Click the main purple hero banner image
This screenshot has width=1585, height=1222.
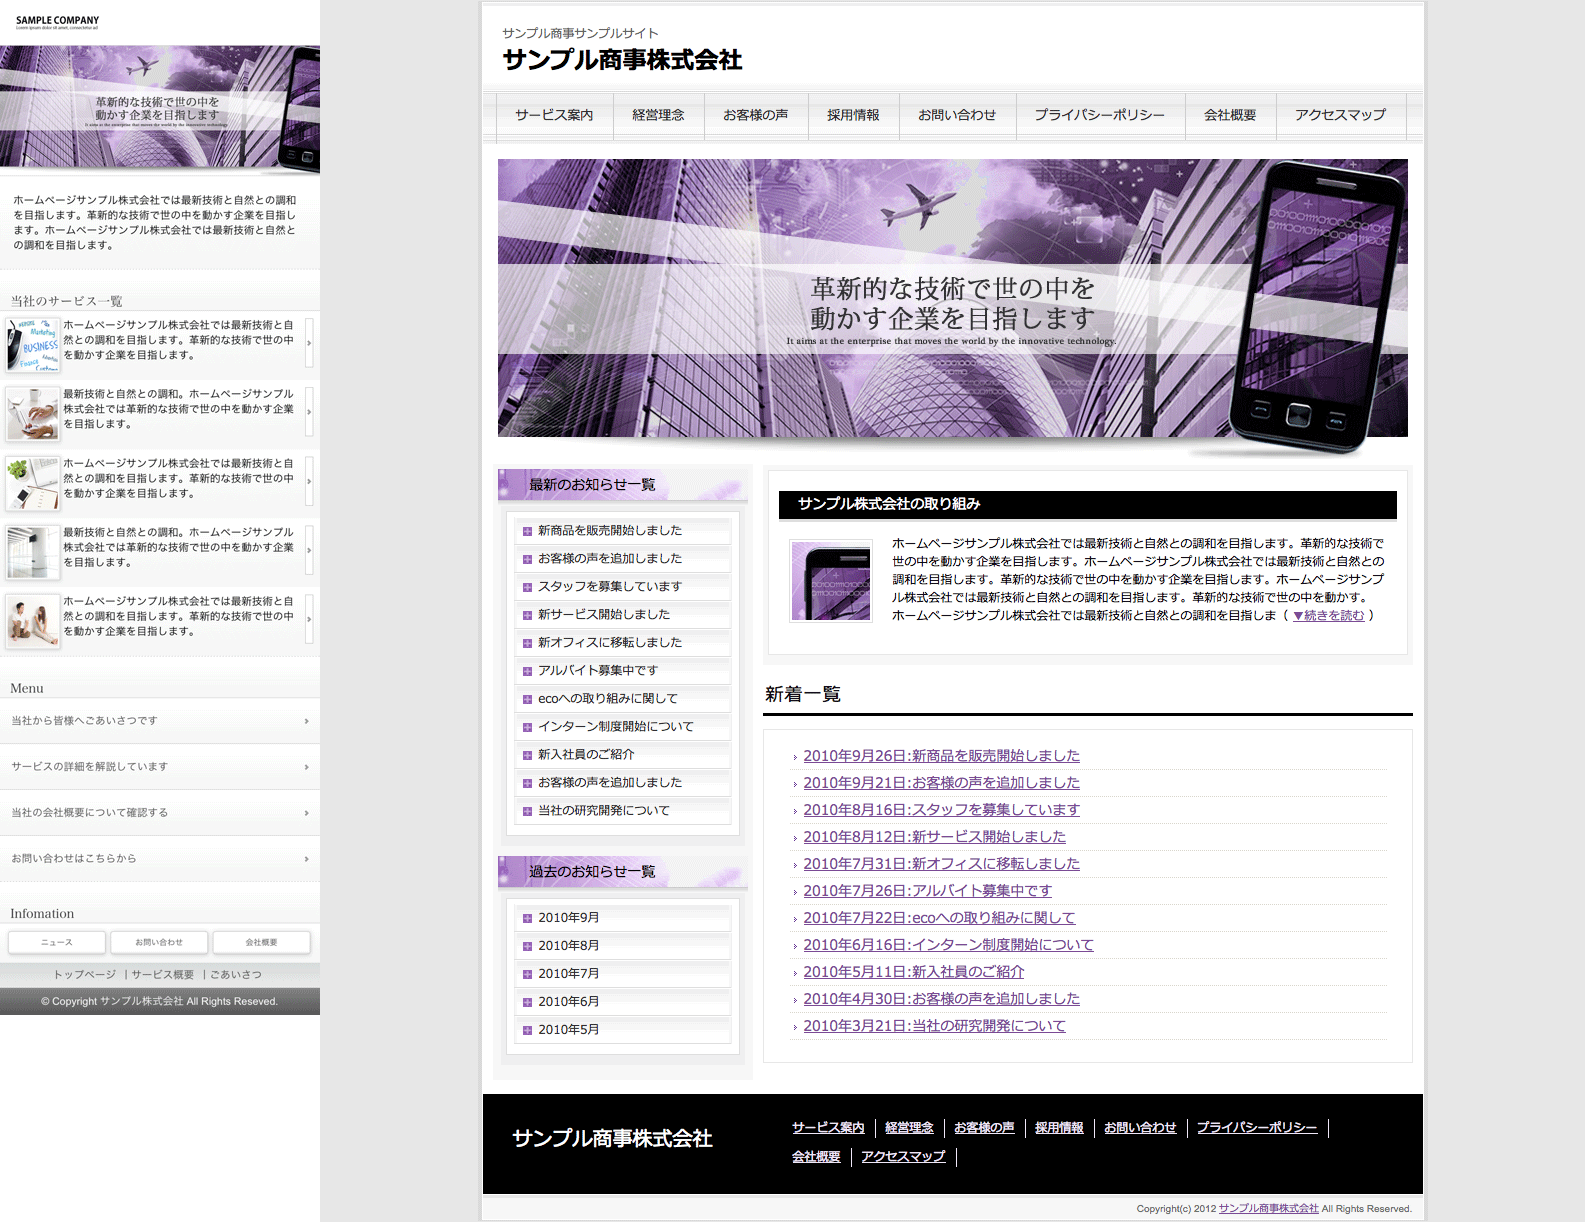click(x=952, y=298)
